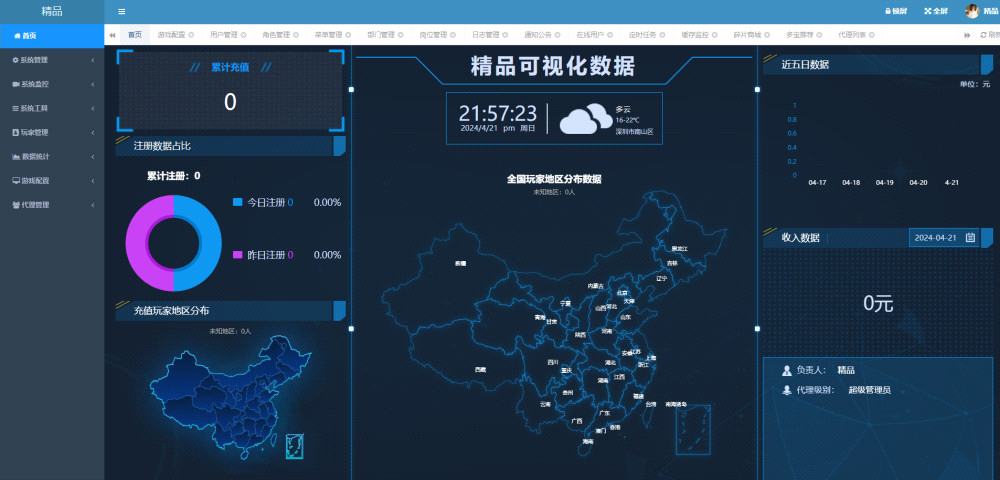Toggle the sidebar hamburger menu icon
This screenshot has width=1000, height=480.
[122, 11]
